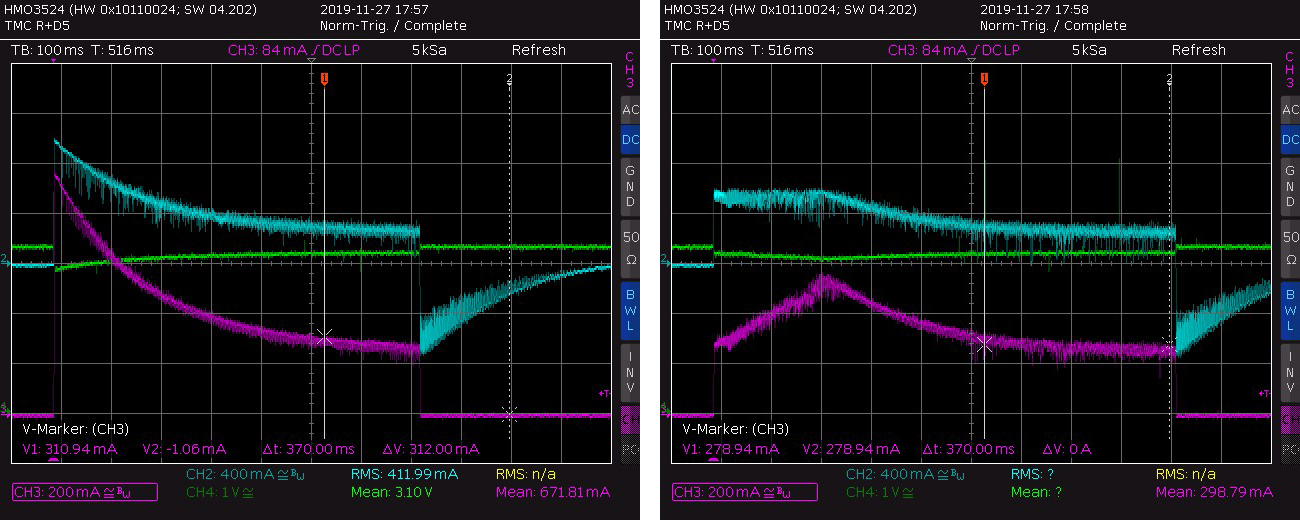Click TB: 100 ms timebase in right scope

pyautogui.click(x=707, y=50)
